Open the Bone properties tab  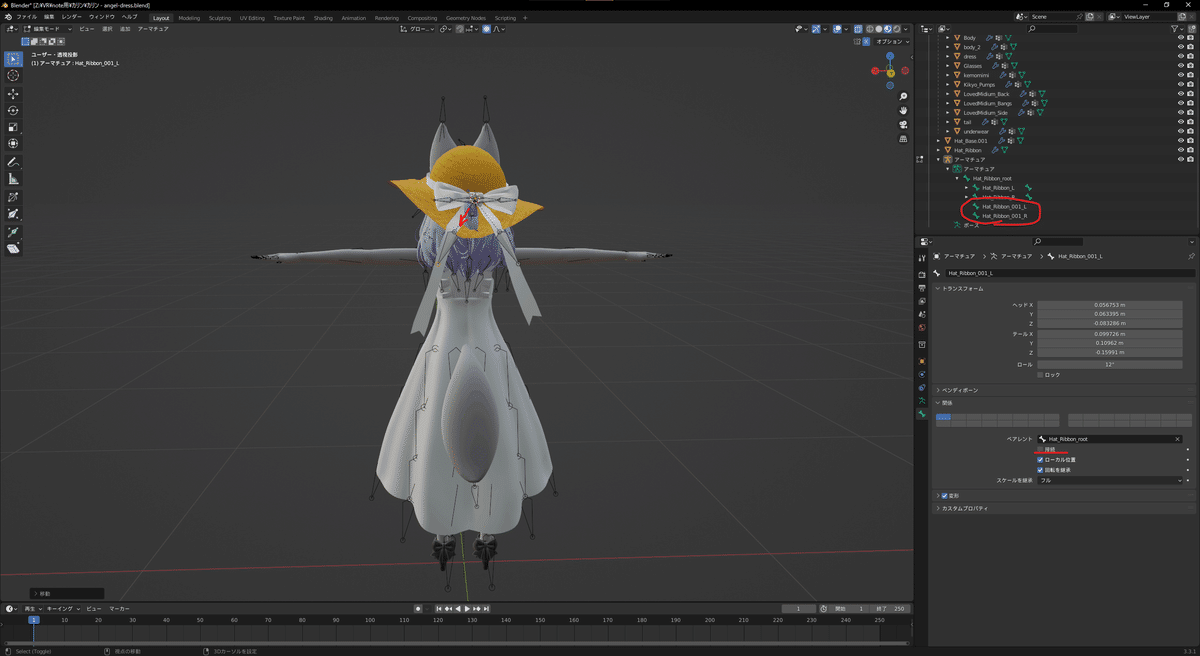click(x=922, y=414)
